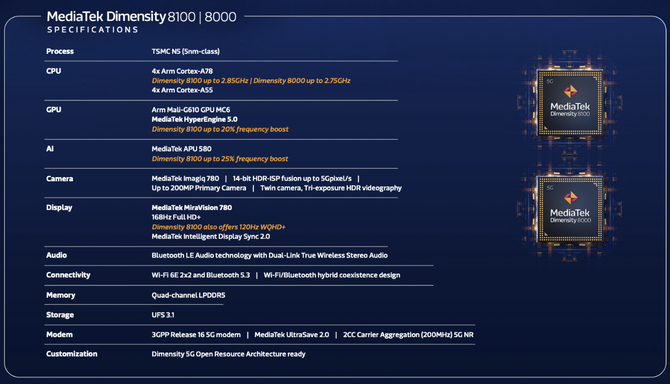Click 'Dimensity 8100 up to 25% frequency boost'
670x384 pixels.
pyautogui.click(x=220, y=159)
